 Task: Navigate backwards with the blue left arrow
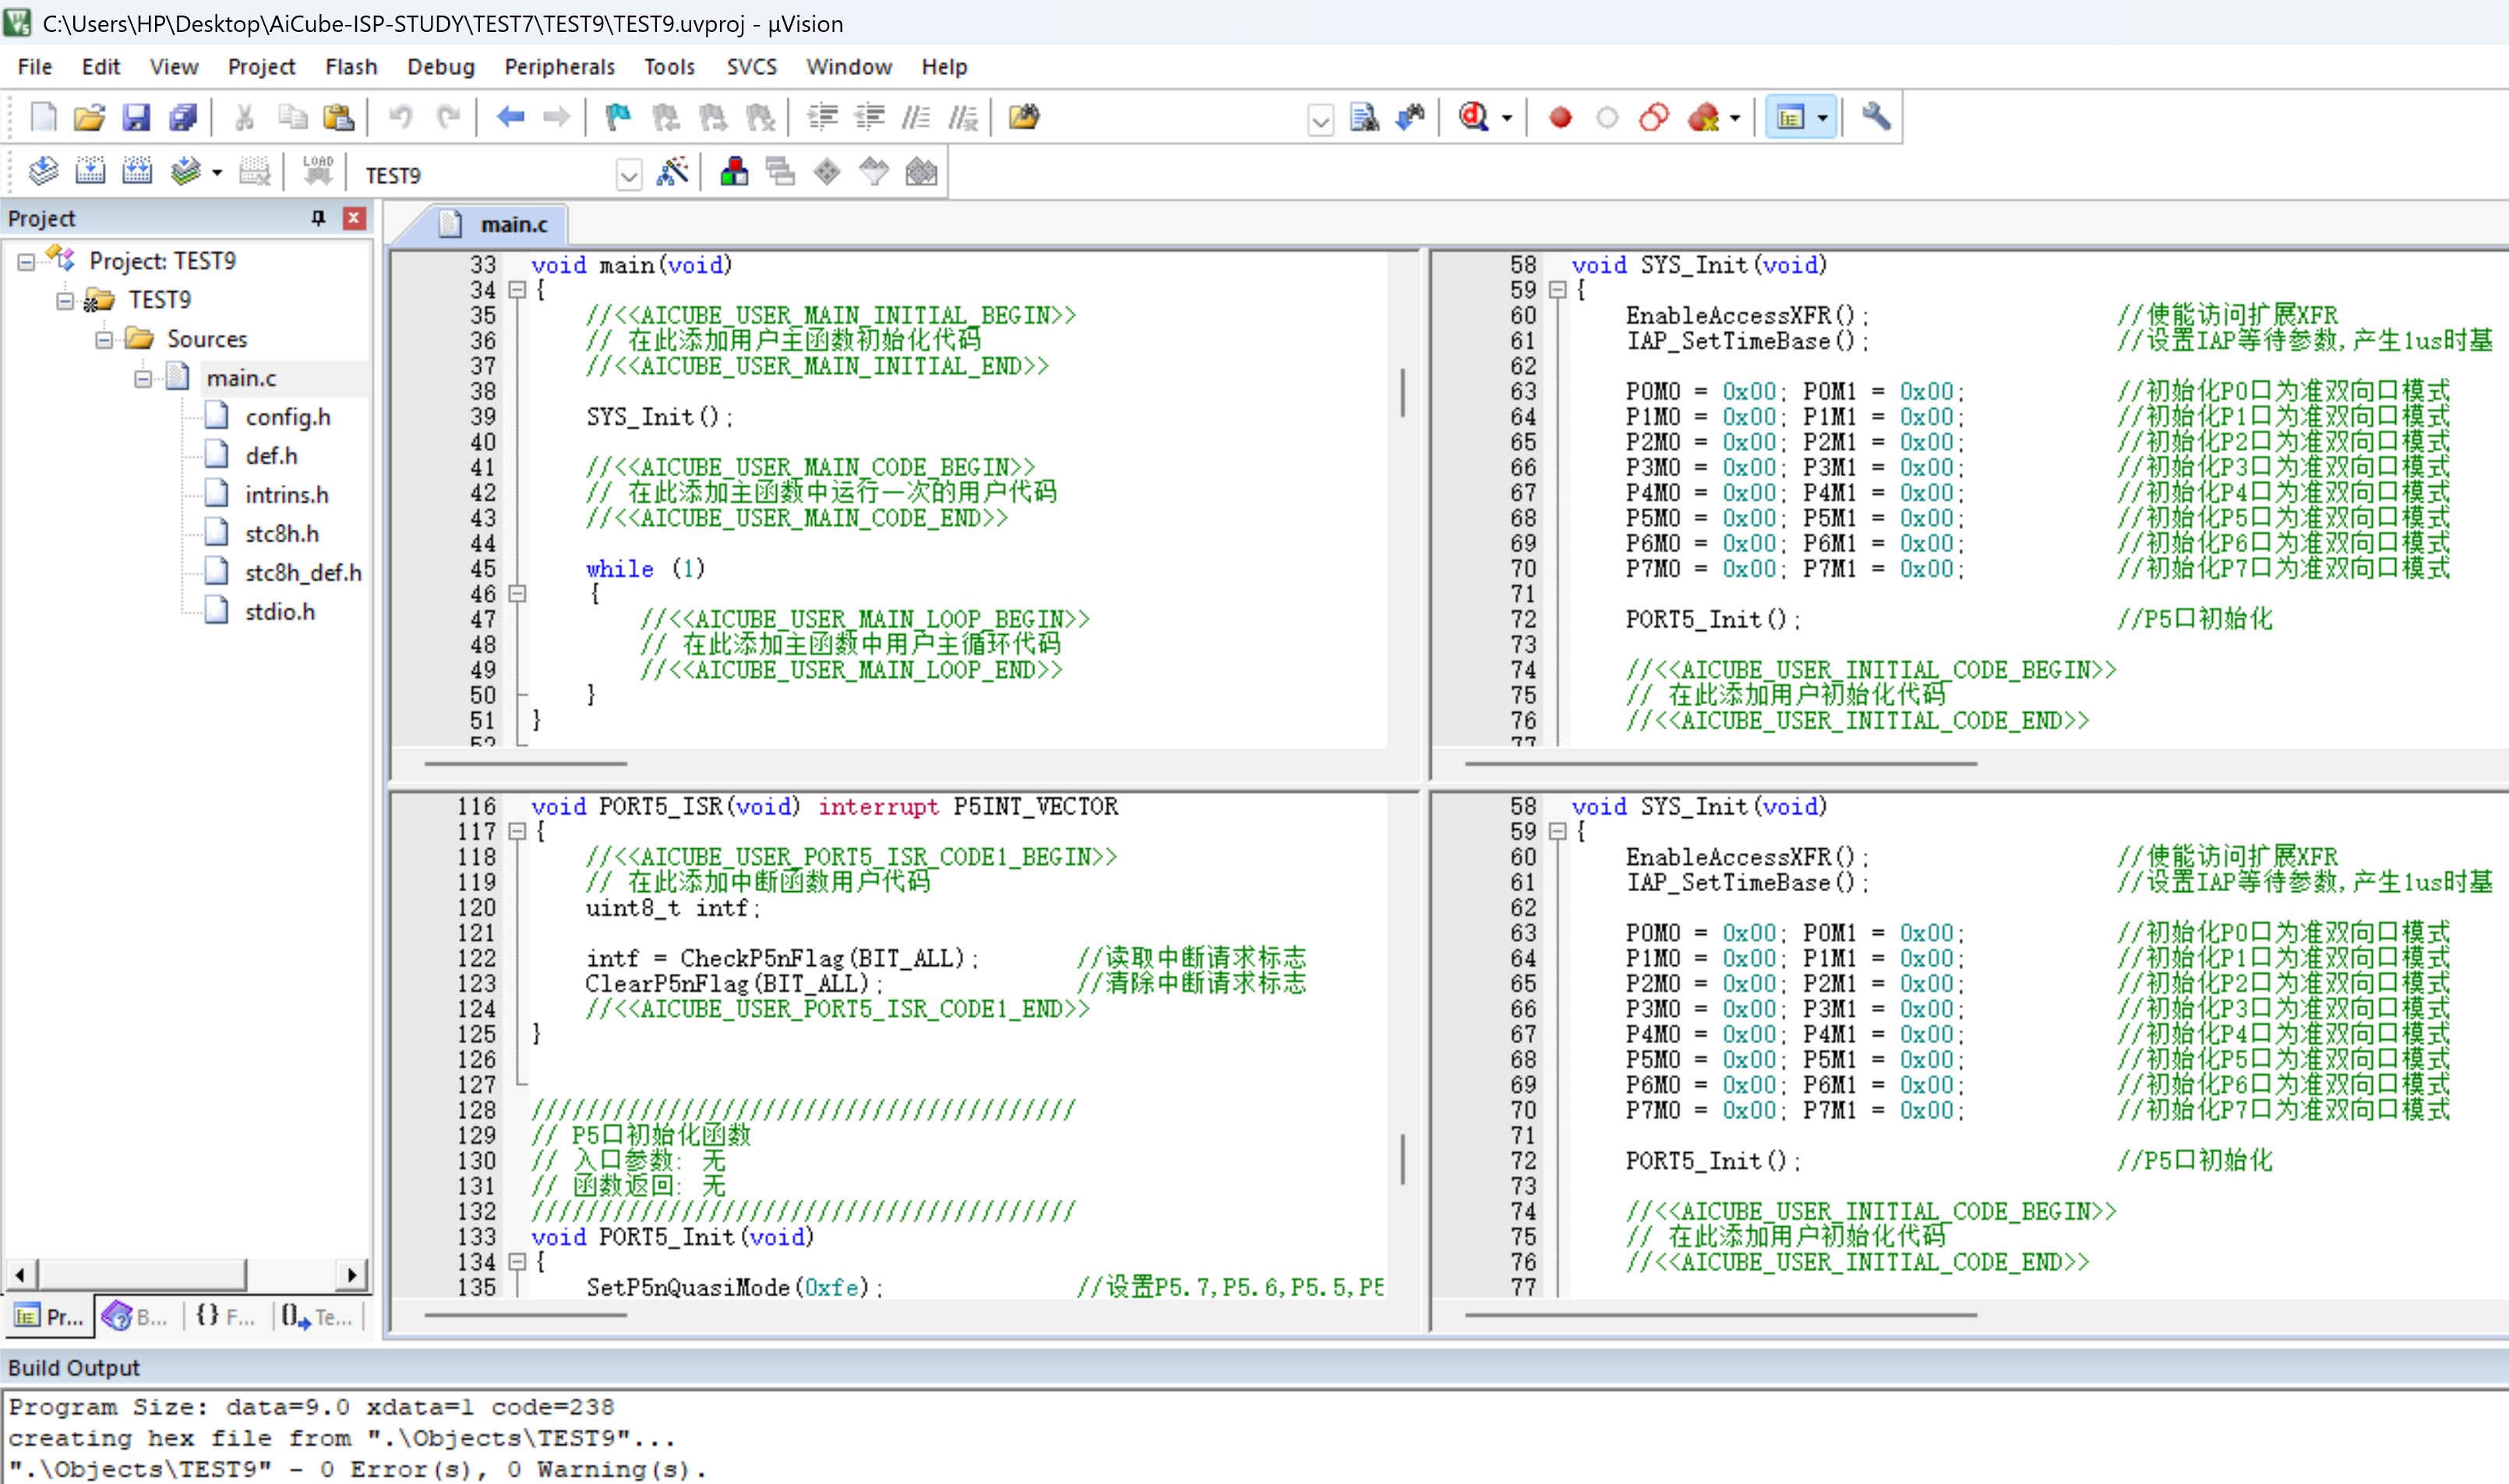click(x=511, y=118)
